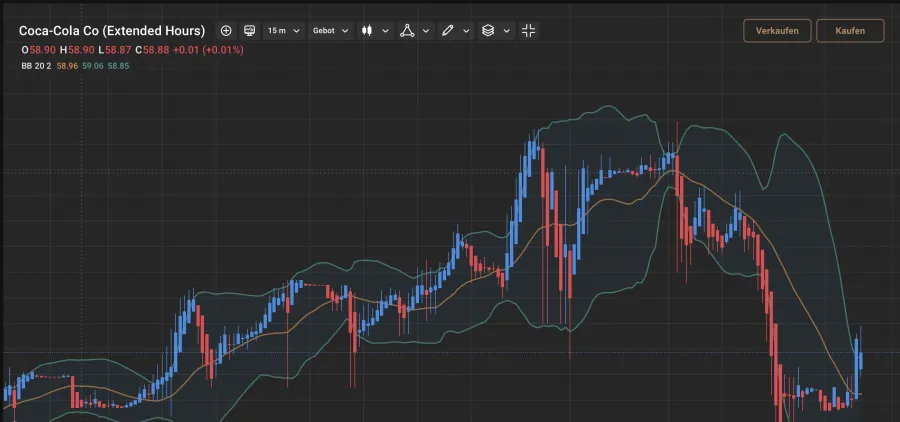Expand the chevron beside the triangle indicators icon
Screen dimensions: 900x422
click(426, 31)
